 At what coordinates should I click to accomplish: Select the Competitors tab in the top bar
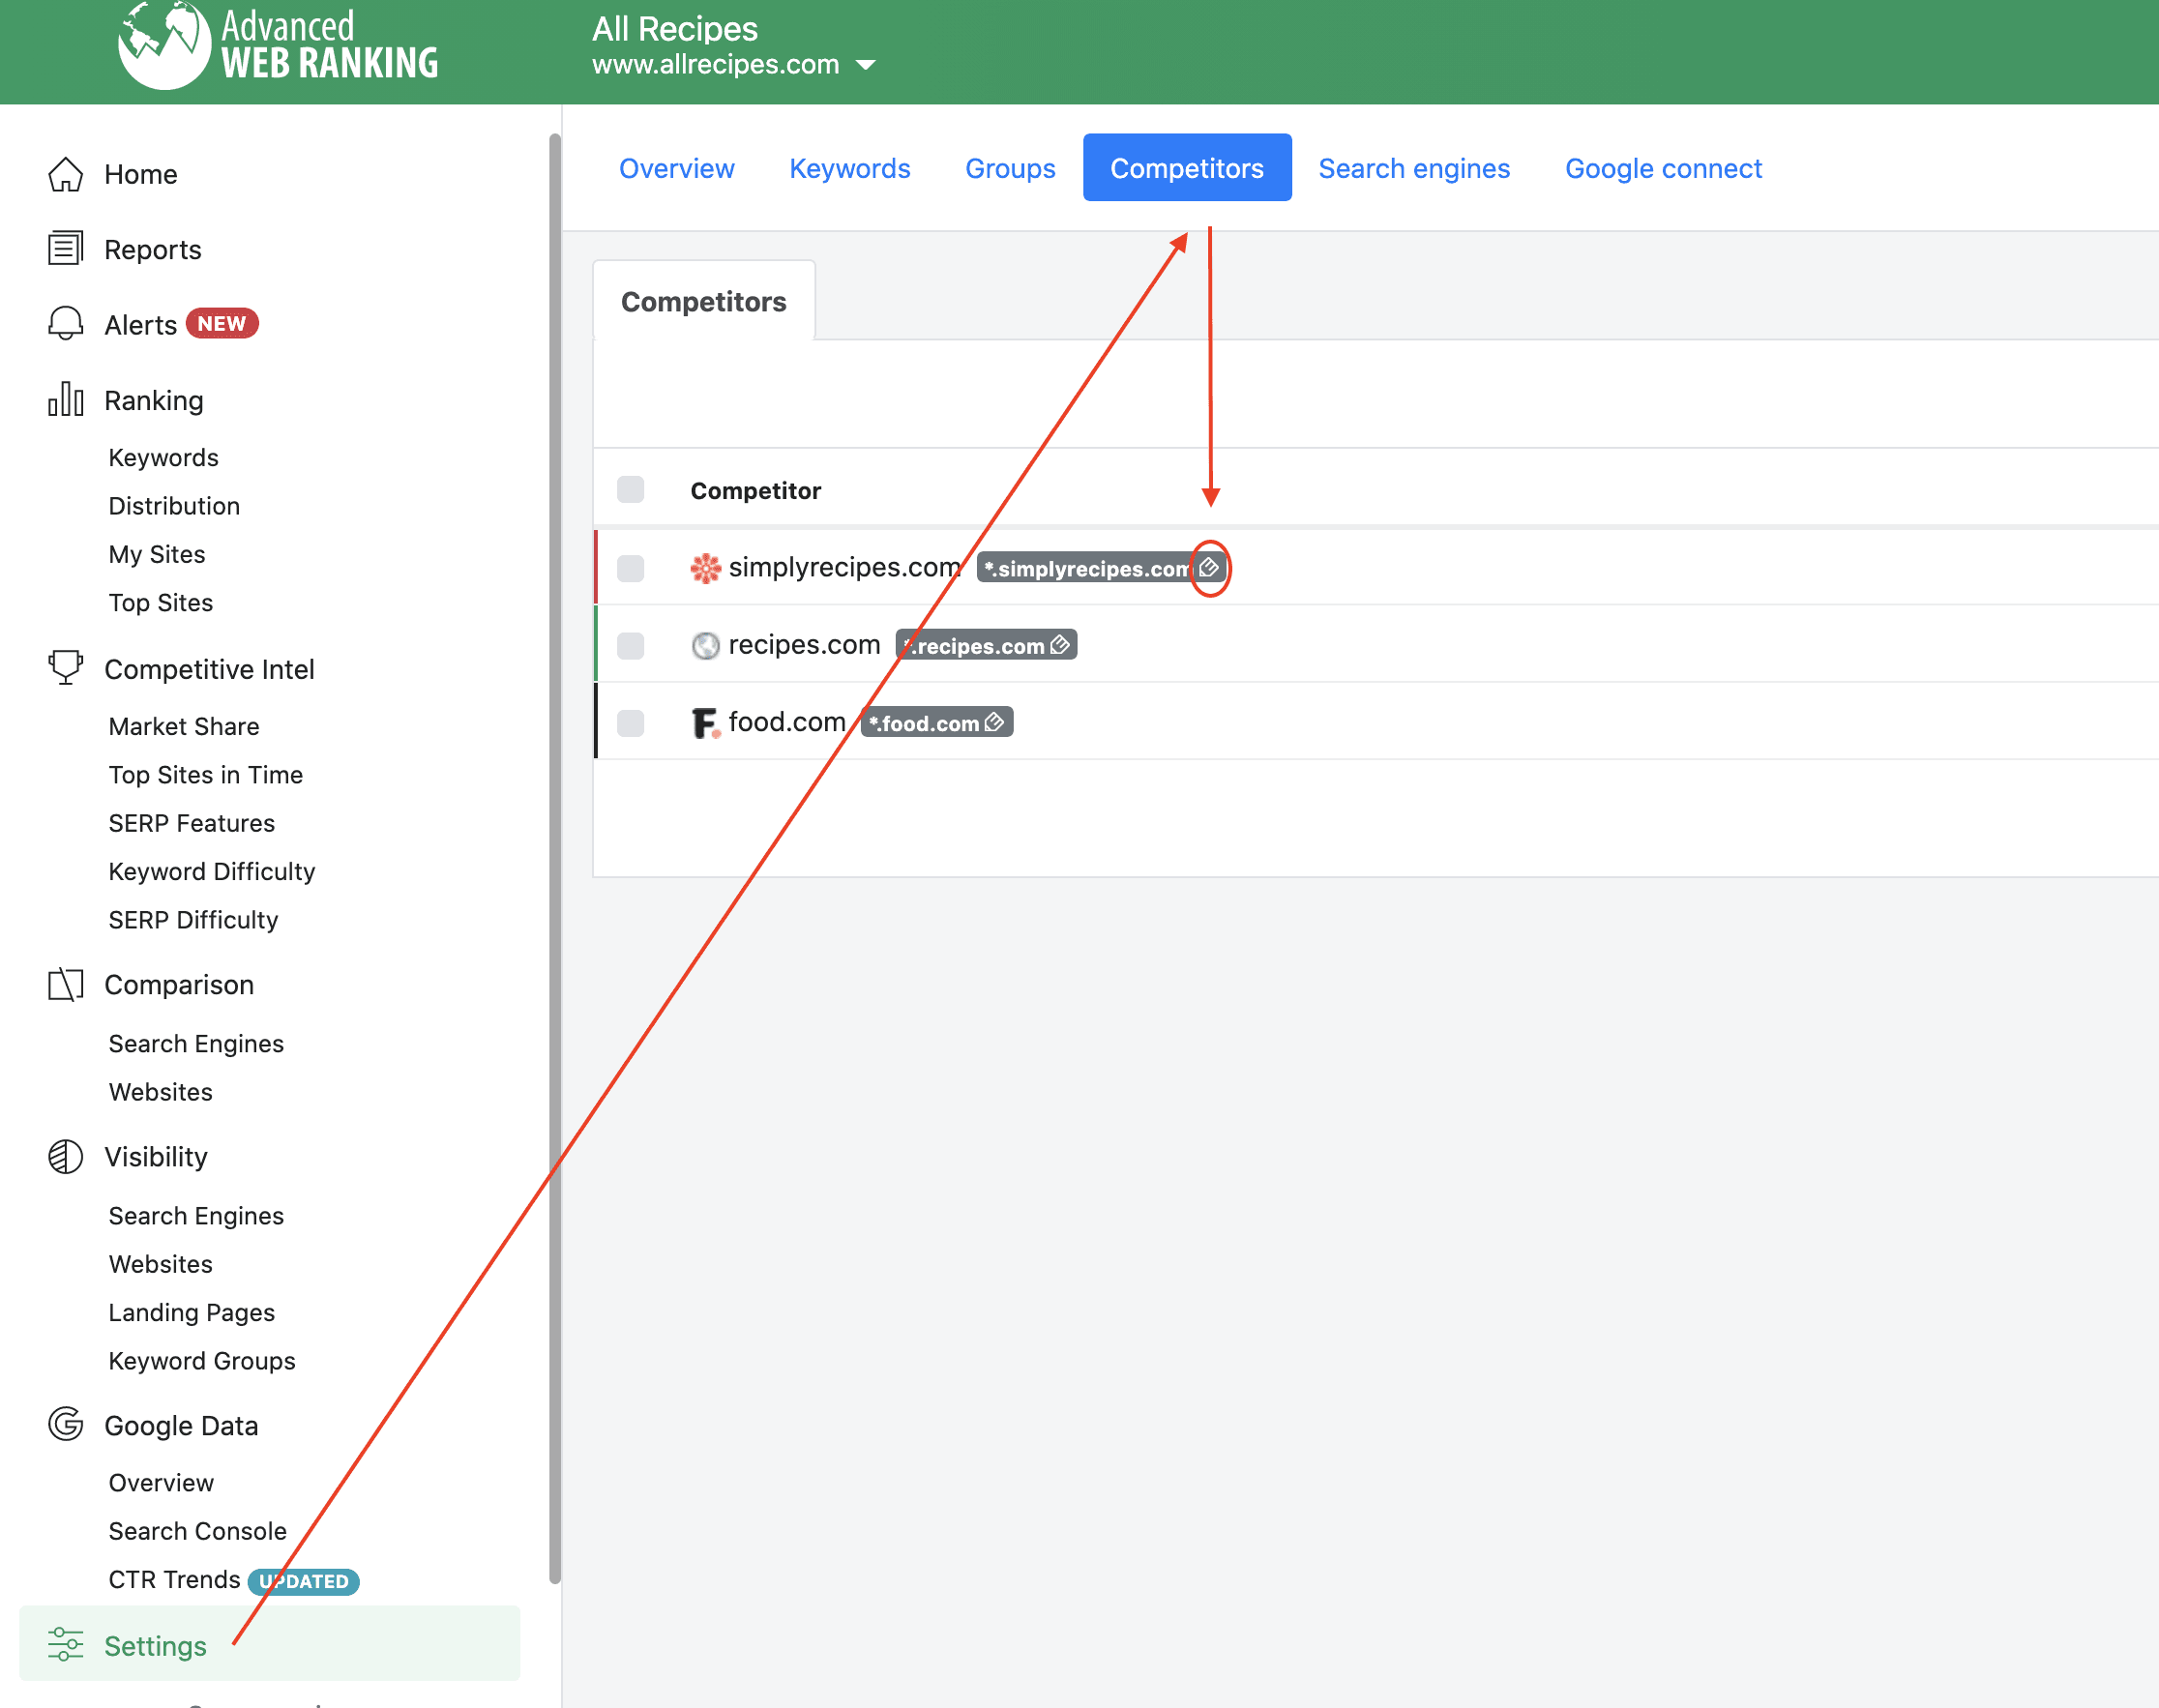1187,168
